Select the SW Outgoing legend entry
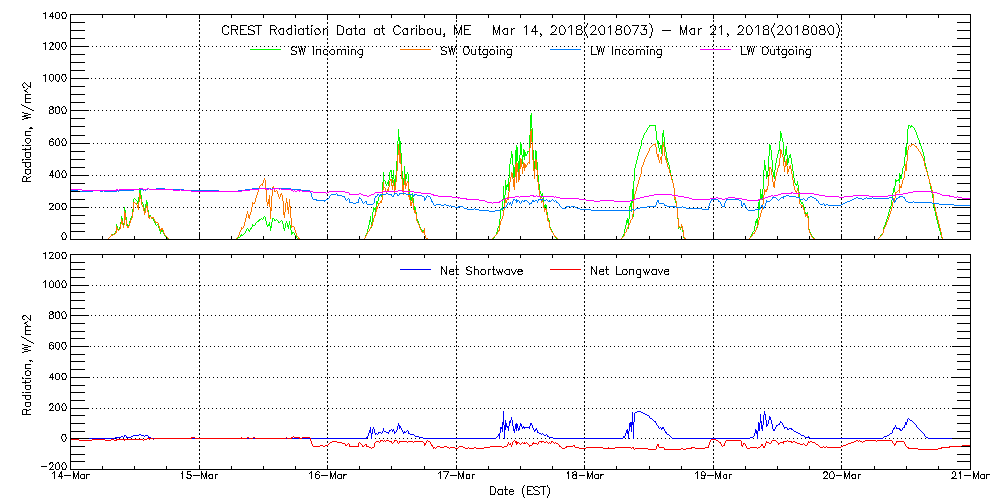 click(476, 51)
